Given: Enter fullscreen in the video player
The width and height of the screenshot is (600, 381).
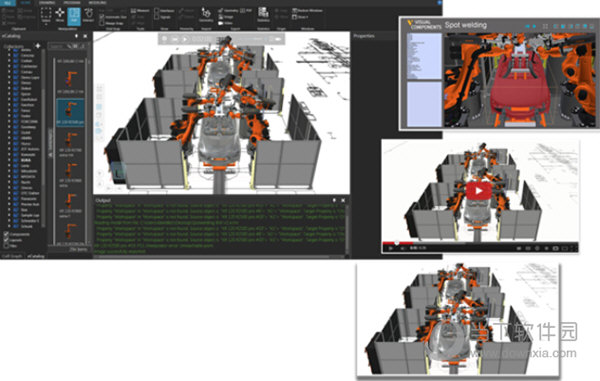Looking at the screenshot, I should (574, 248).
